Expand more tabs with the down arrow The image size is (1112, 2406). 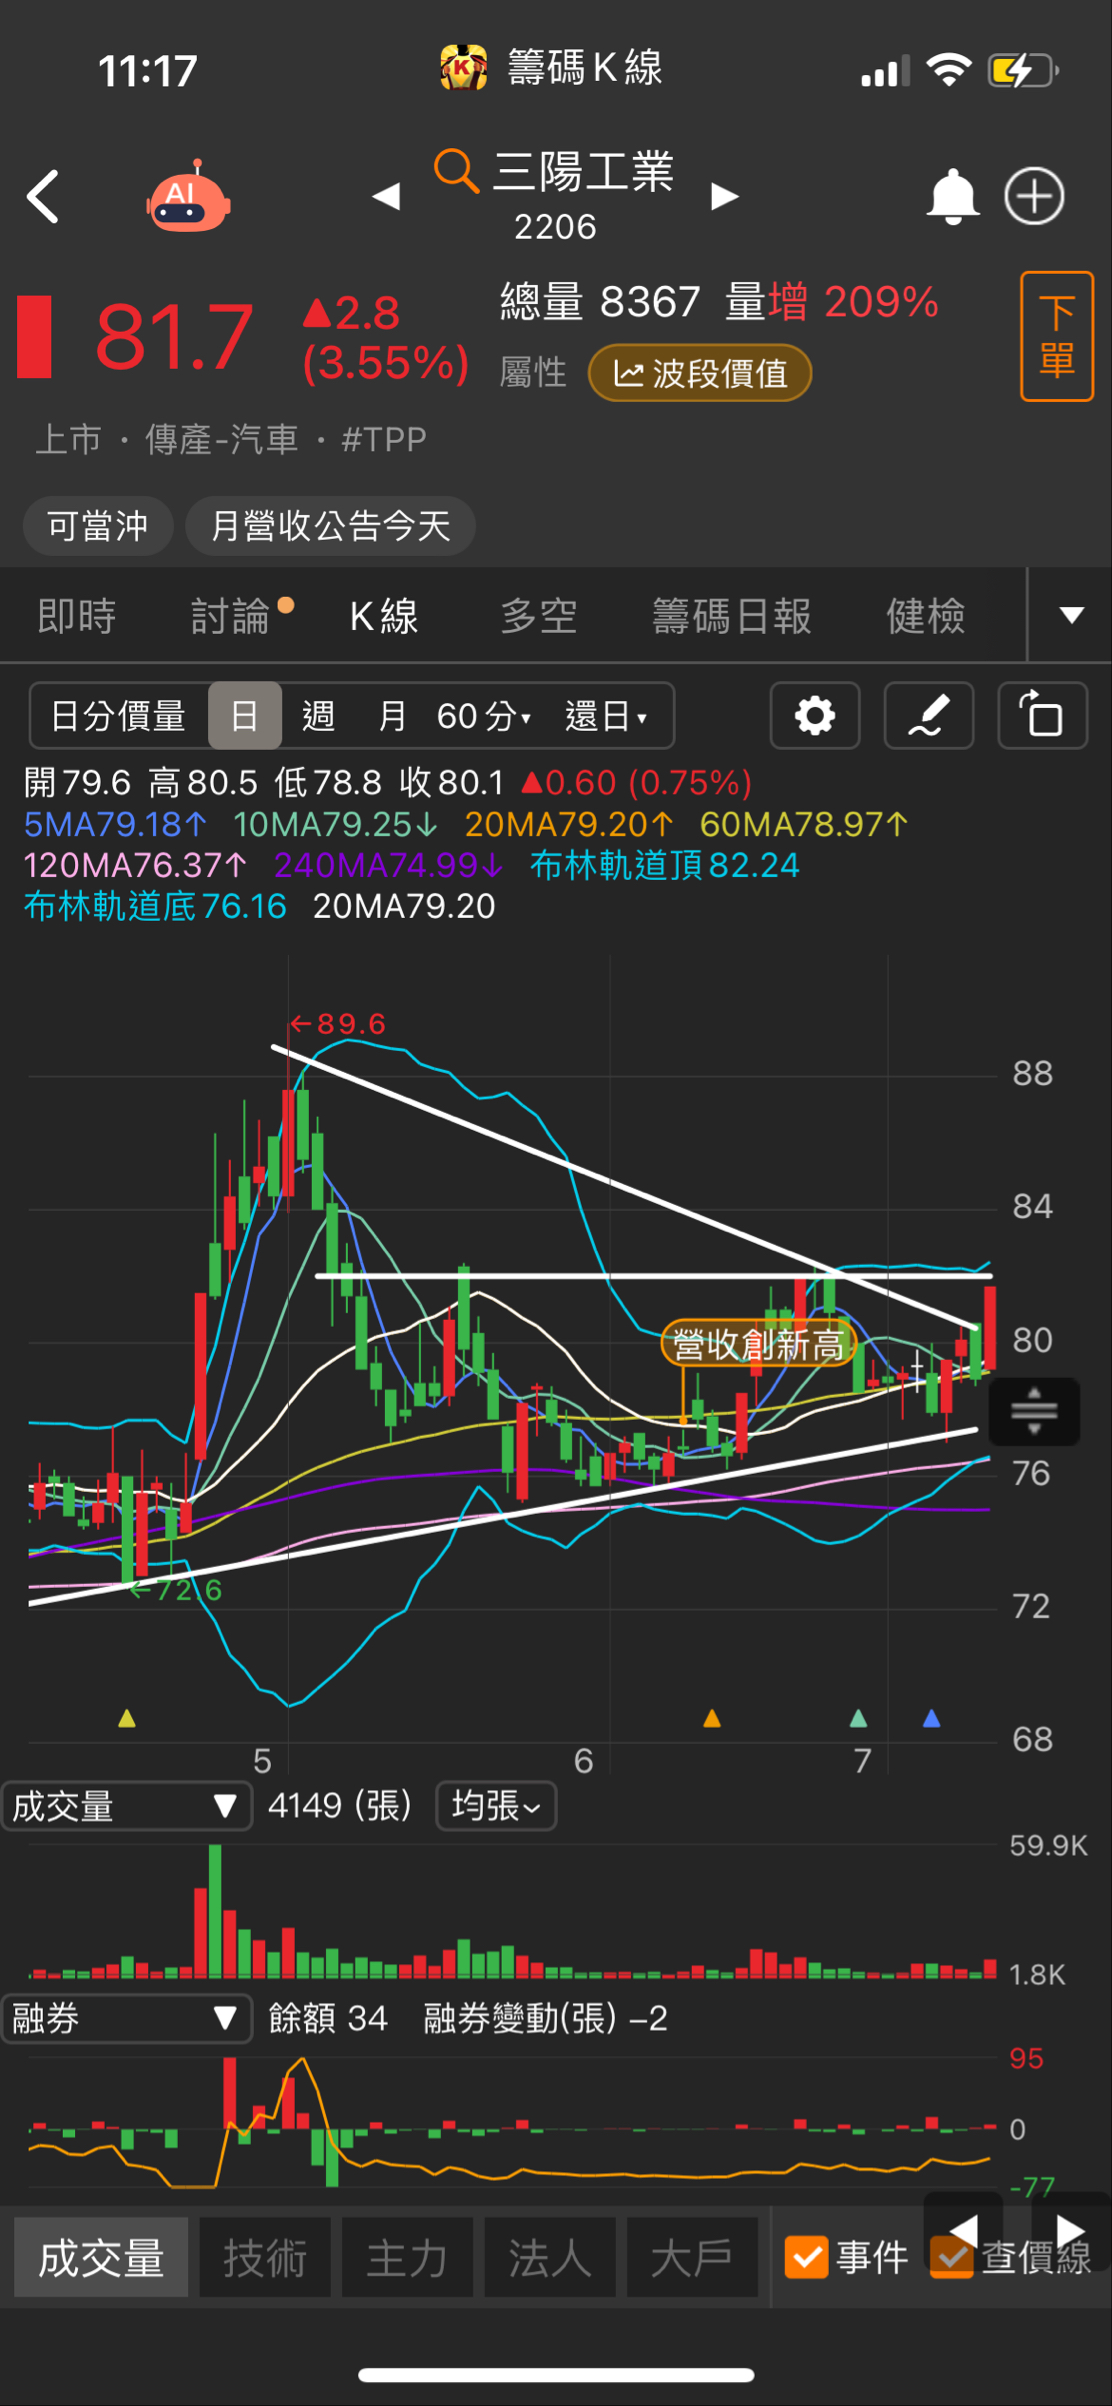coord(1072,615)
